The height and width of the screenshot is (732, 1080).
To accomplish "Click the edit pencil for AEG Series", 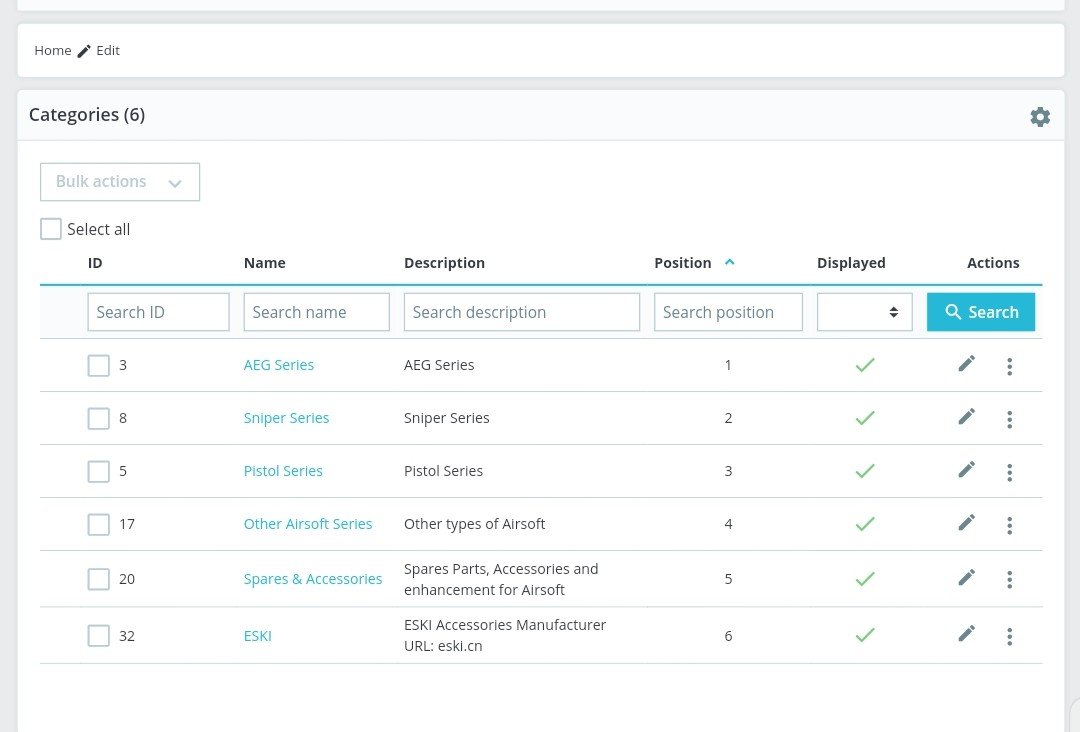I will [x=966, y=364].
